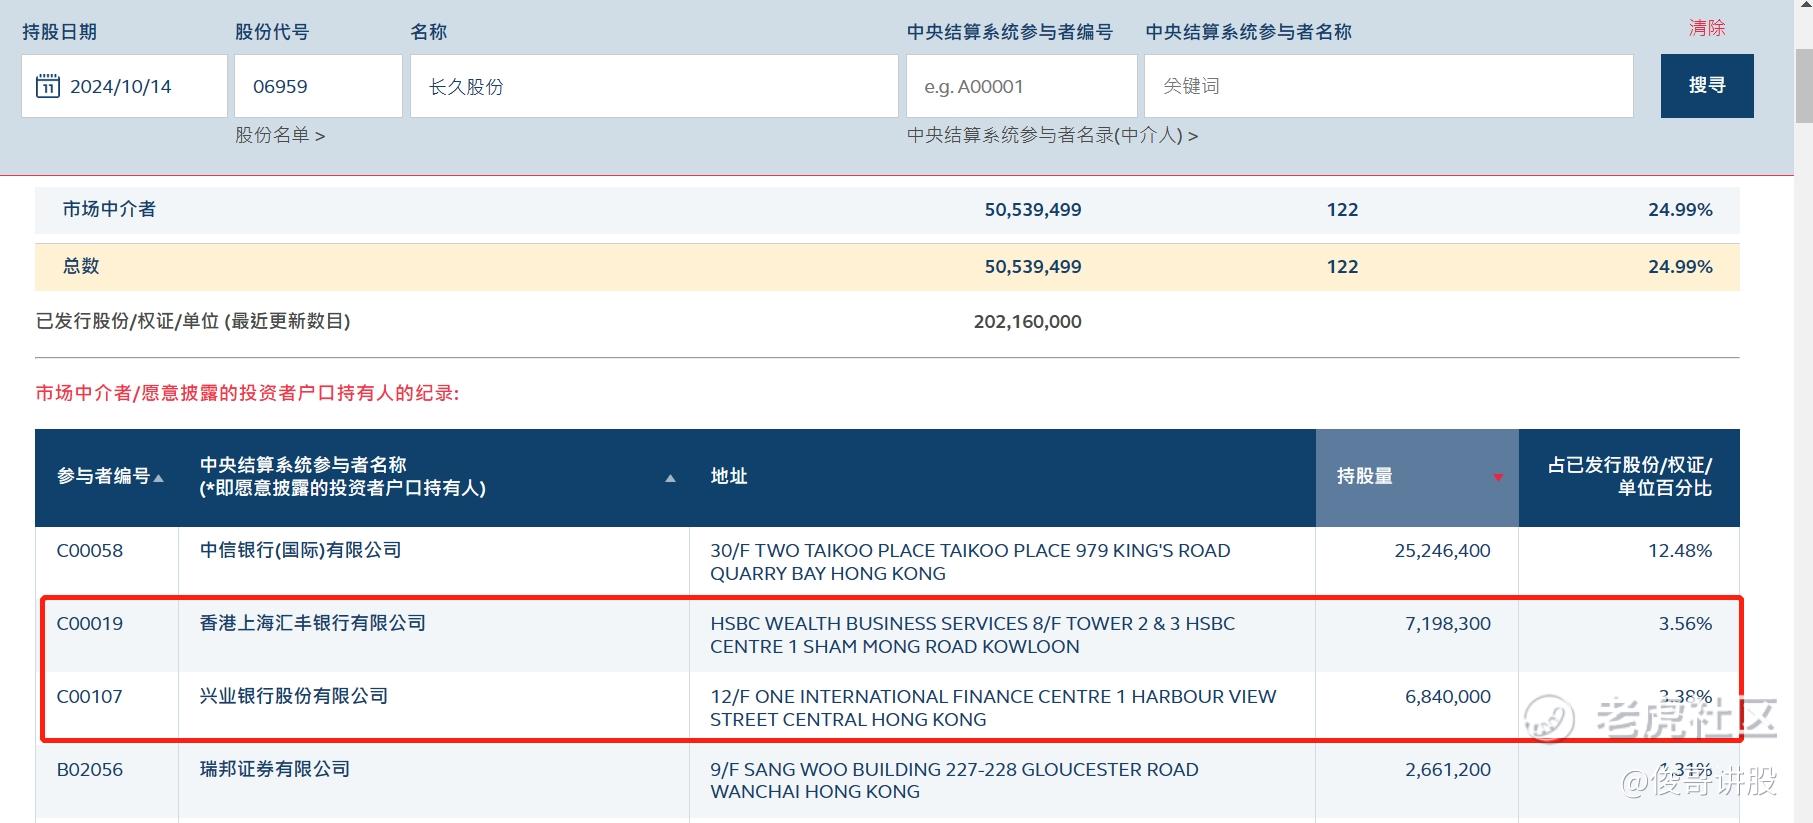Open the 股份名单 link
1813x823 pixels.
(280, 135)
